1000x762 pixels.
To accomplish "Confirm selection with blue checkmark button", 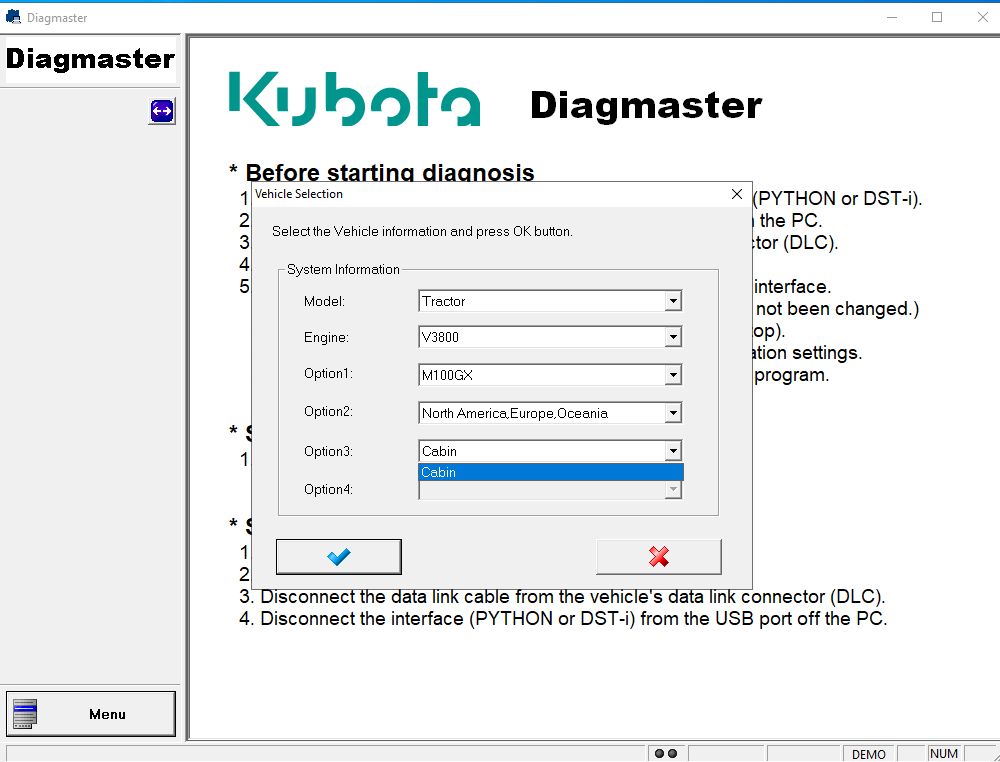I will click(339, 557).
